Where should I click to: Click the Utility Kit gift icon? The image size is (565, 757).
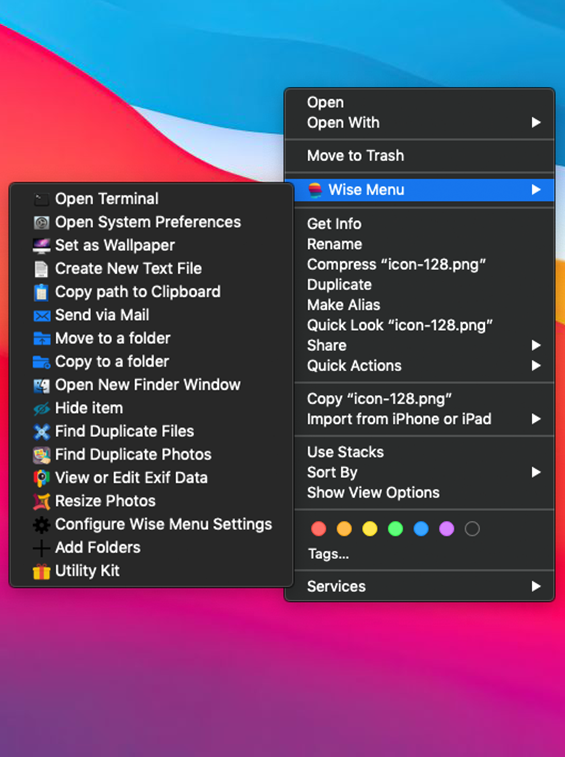point(42,571)
